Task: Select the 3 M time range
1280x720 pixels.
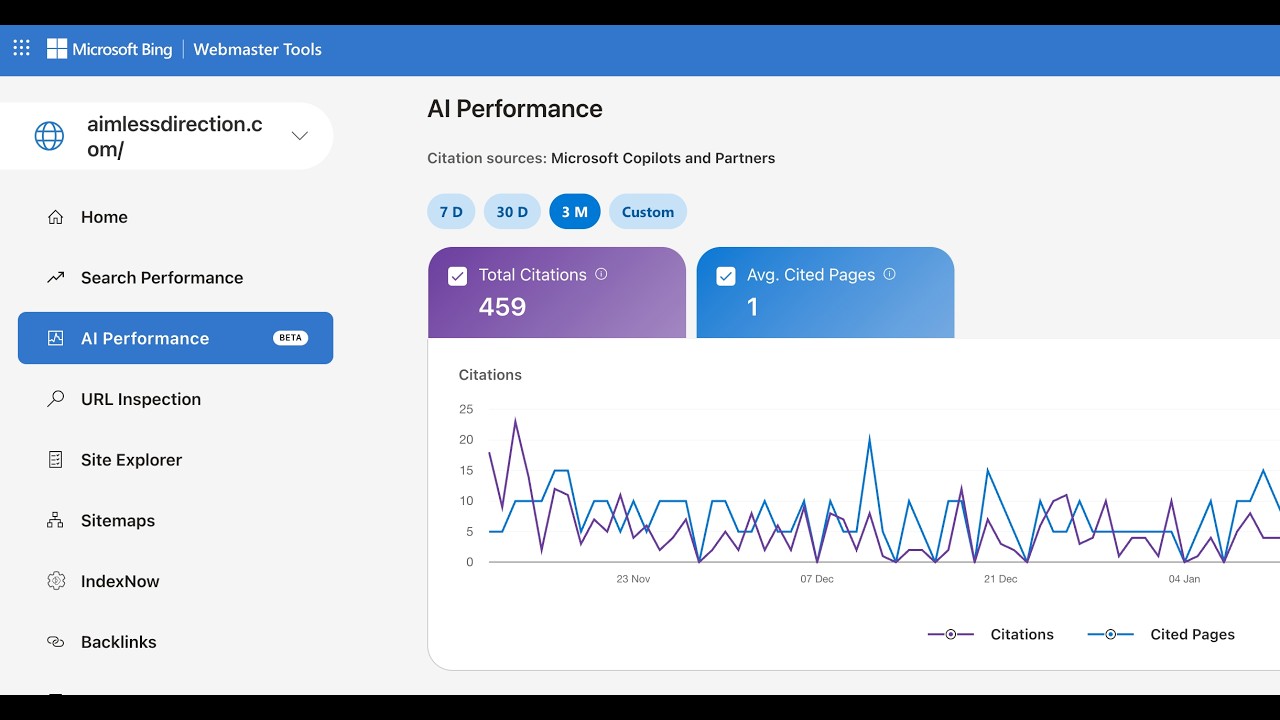Action: (x=575, y=212)
